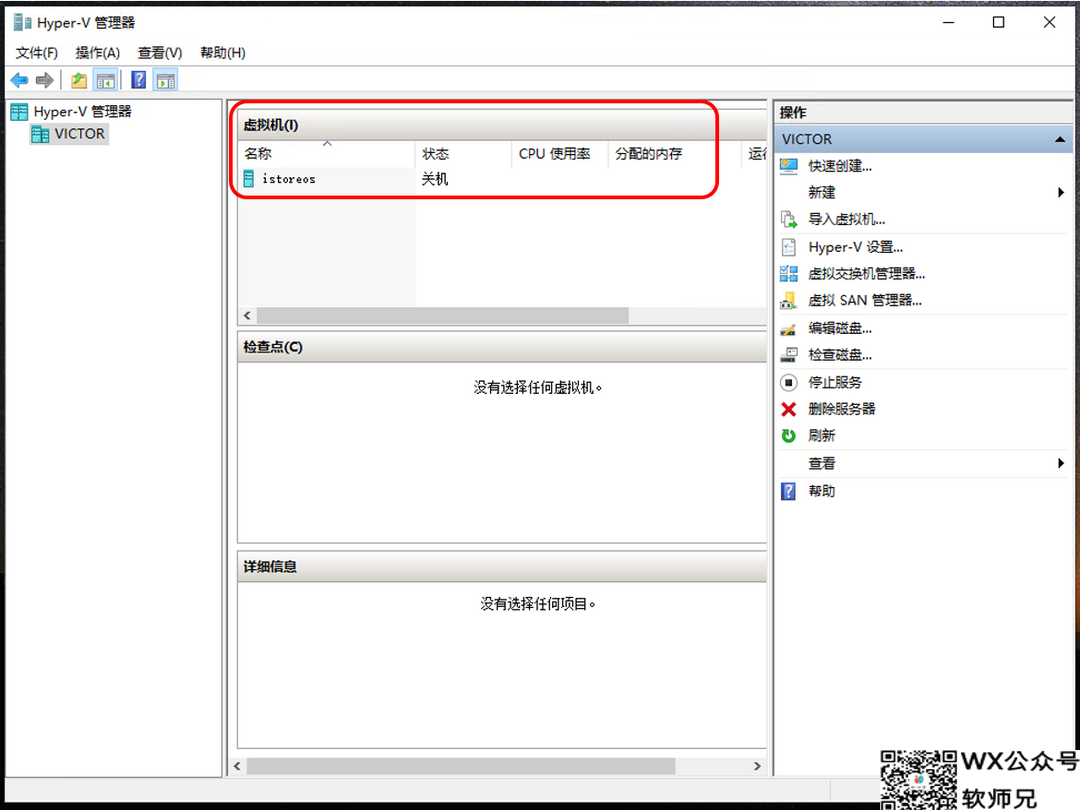The width and height of the screenshot is (1080, 810).
Task: Click the 检查点(C) section header
Action: pos(501,347)
